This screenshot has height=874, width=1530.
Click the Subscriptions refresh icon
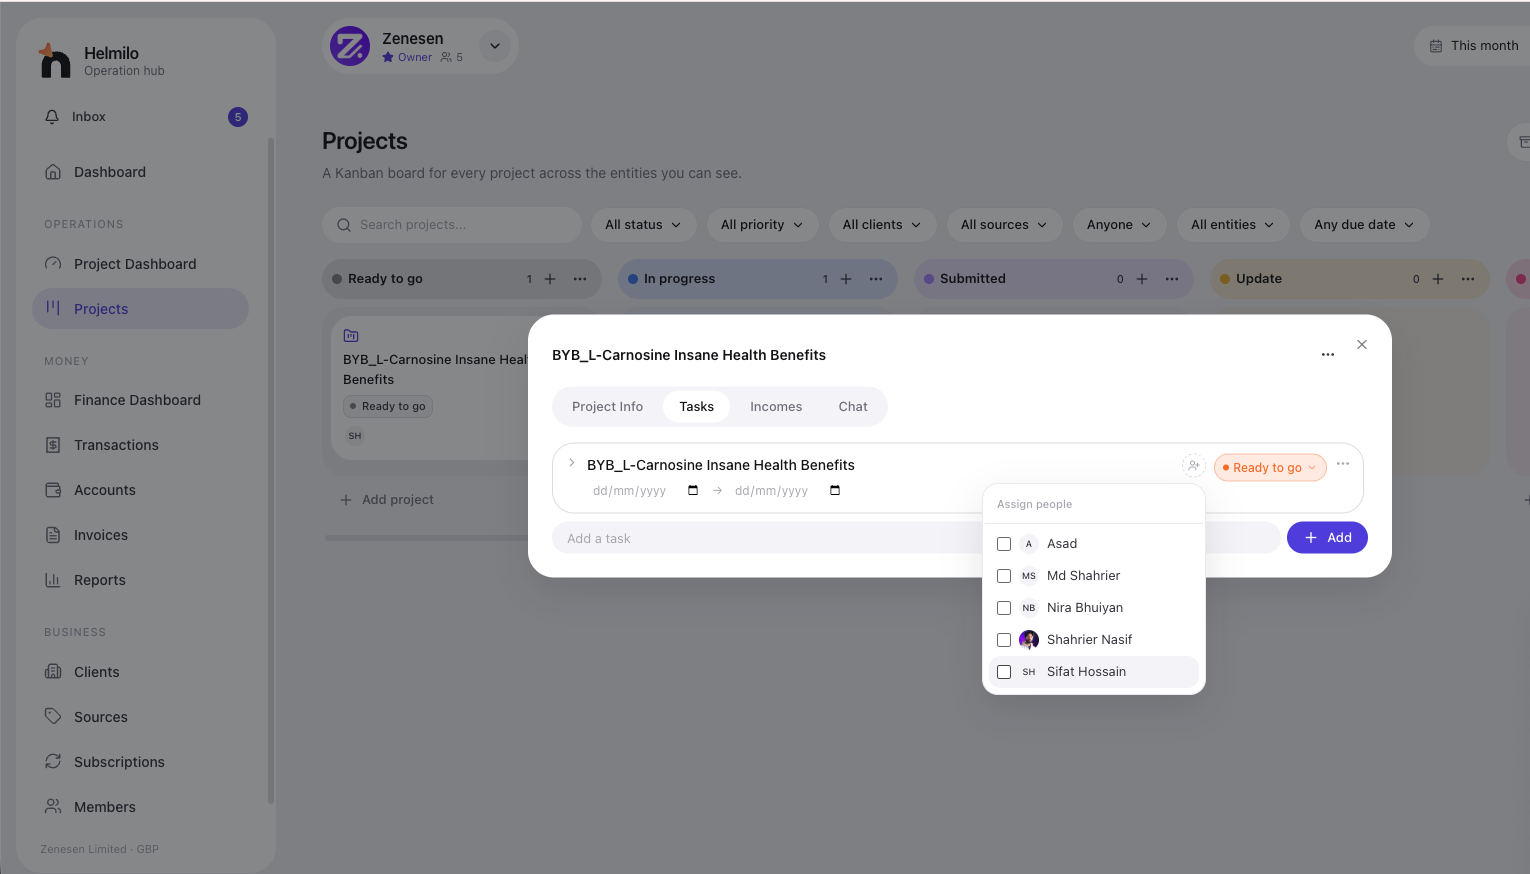pyautogui.click(x=53, y=761)
